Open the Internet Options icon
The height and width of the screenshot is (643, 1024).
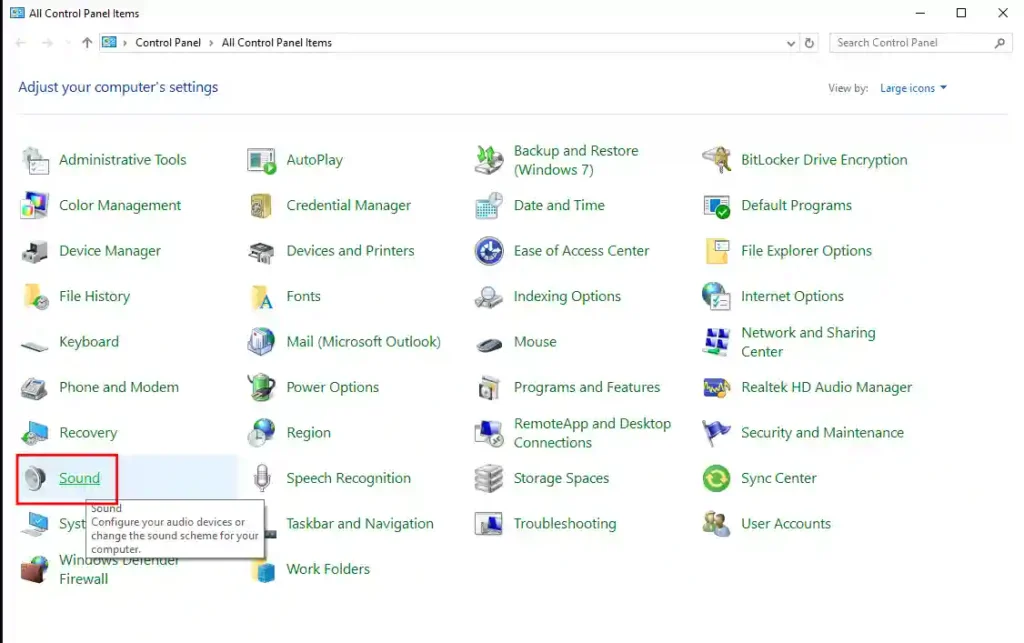(716, 296)
